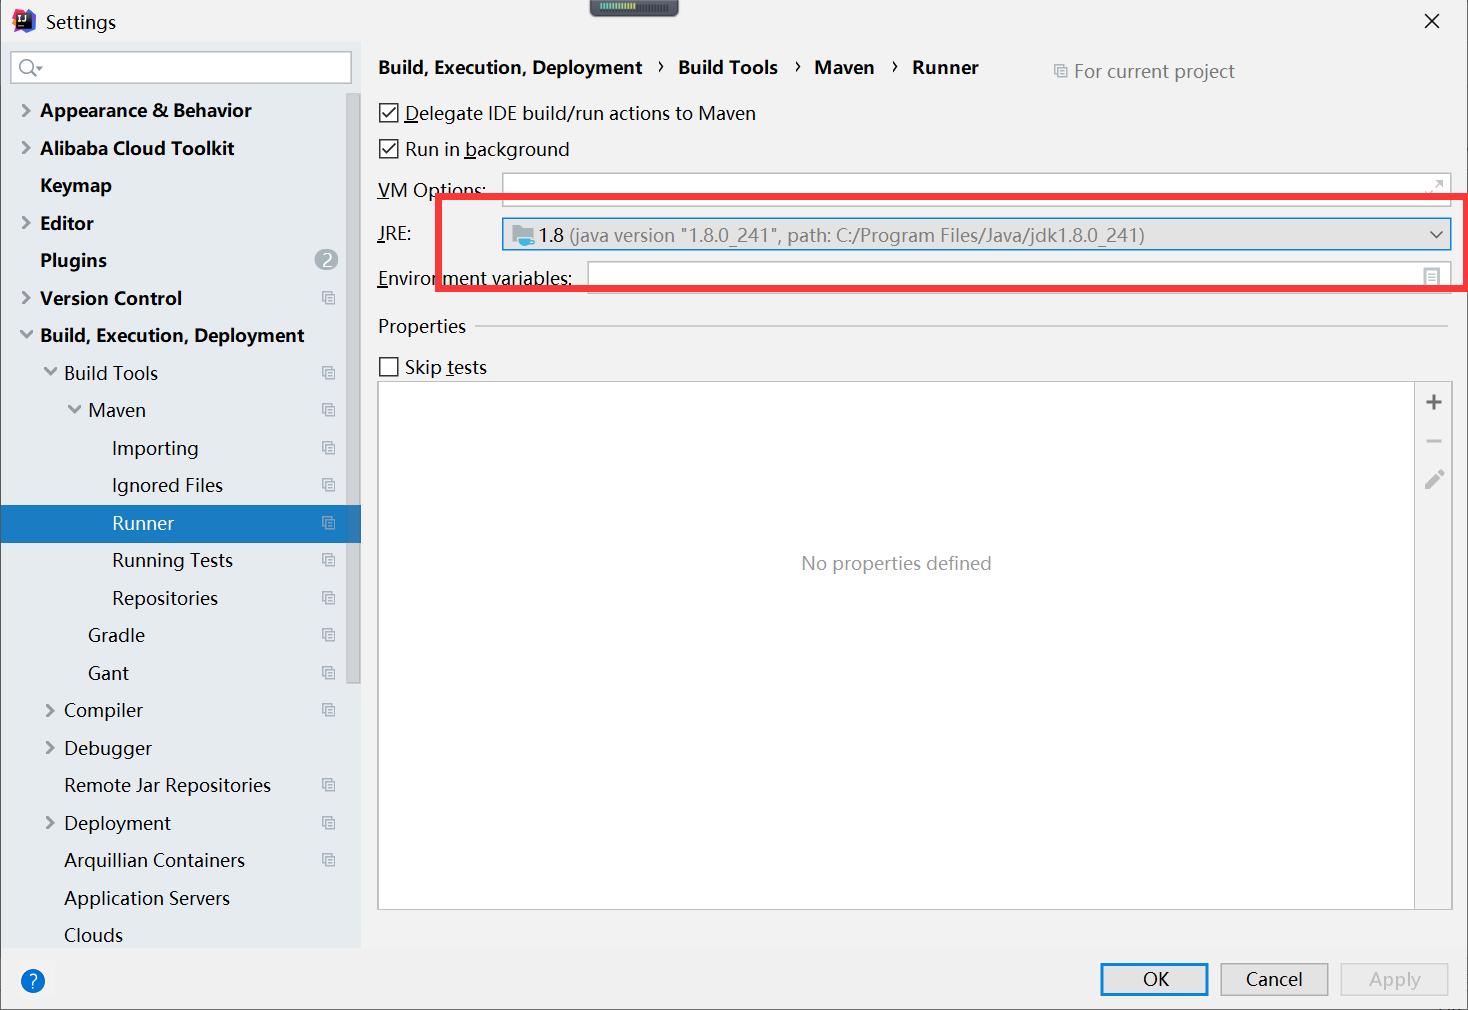Open Clouds settings page
Image resolution: width=1468 pixels, height=1010 pixels.
(93, 935)
